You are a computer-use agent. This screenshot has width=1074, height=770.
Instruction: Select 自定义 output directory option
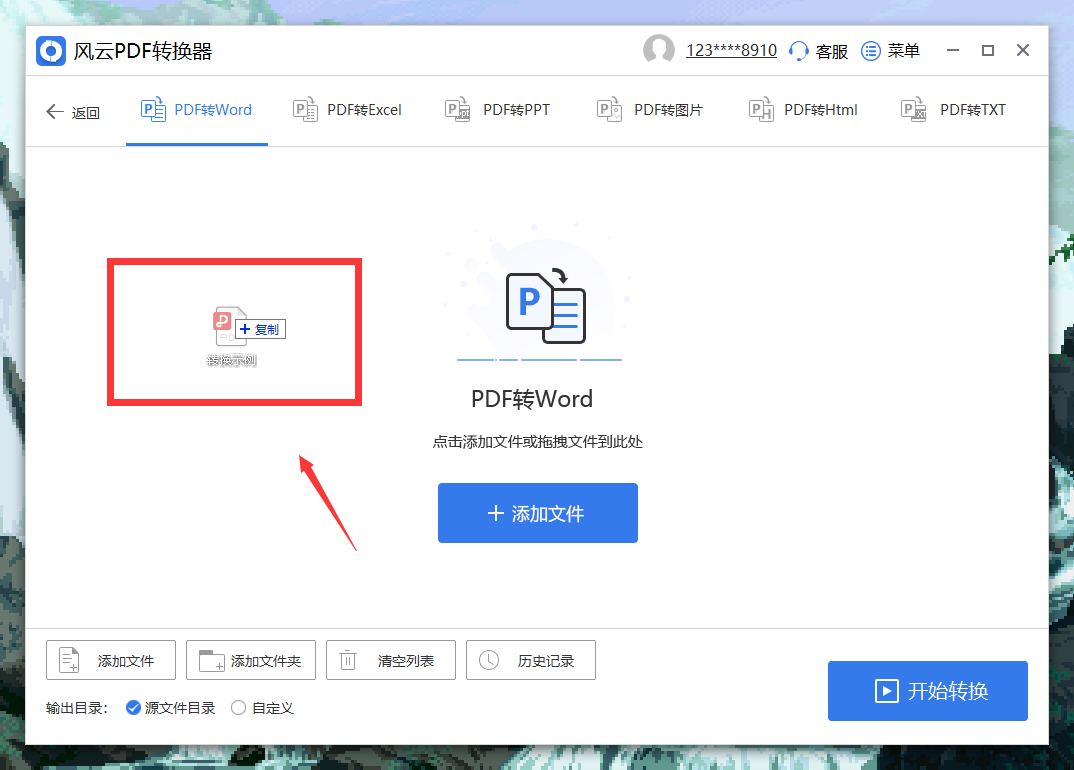[263, 708]
